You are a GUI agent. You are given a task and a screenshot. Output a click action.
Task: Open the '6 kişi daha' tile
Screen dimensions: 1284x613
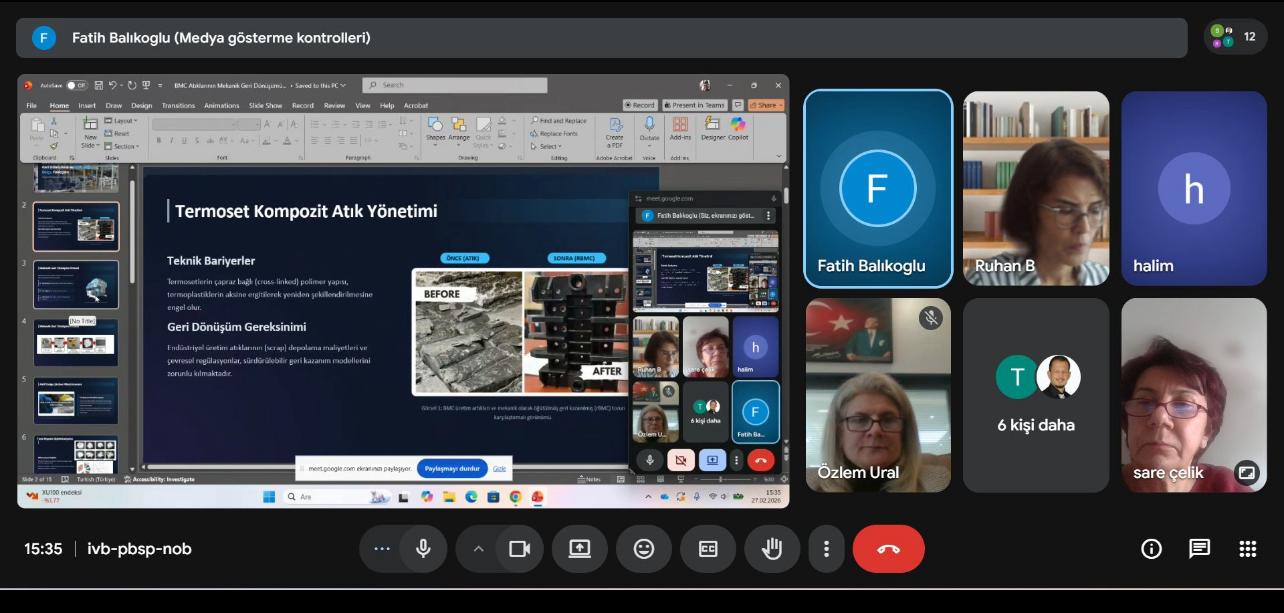(x=1036, y=395)
